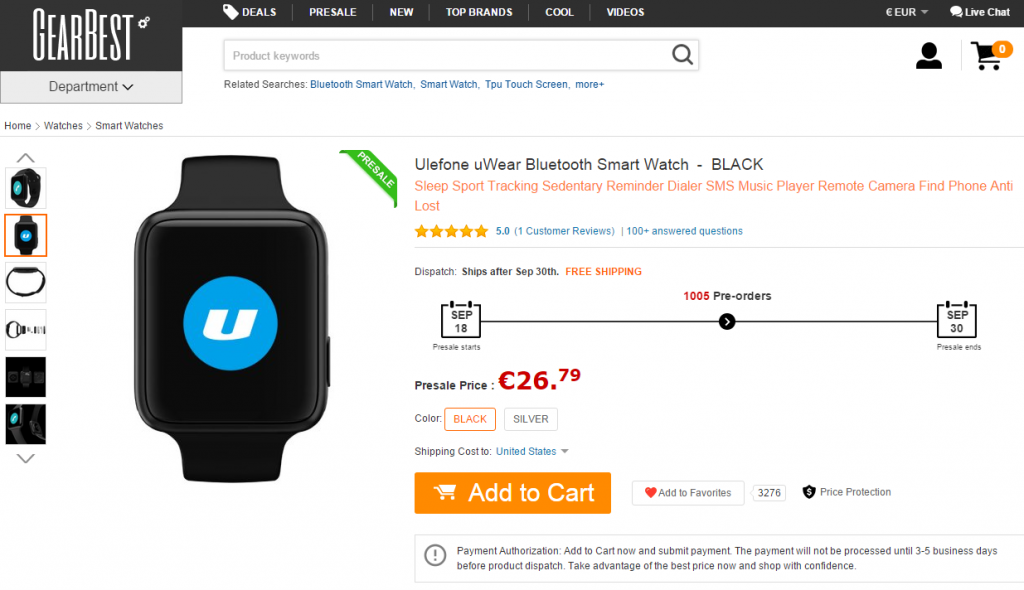Open the 100+ answered questions link
Viewport: 1024px width, 590px height.
point(684,231)
